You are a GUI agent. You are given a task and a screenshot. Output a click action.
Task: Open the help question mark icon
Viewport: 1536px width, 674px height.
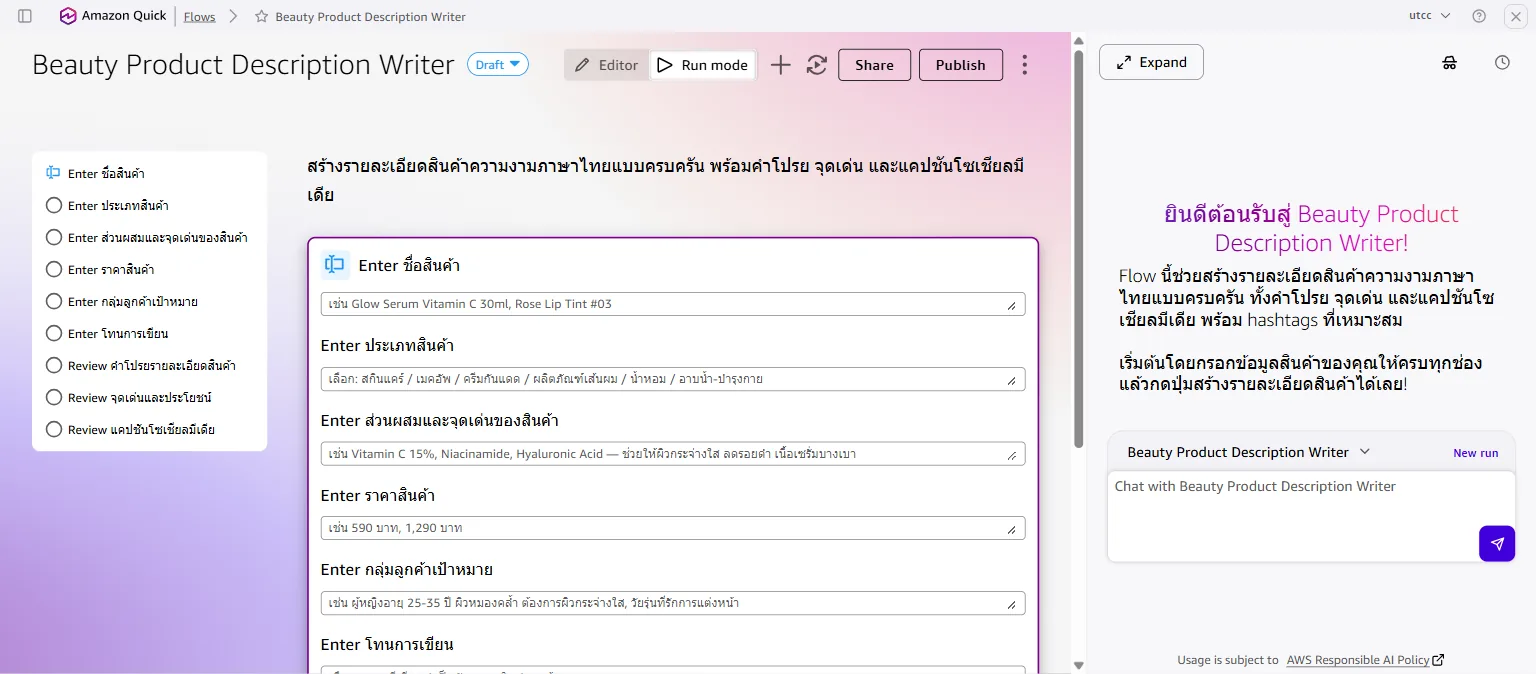click(x=1479, y=16)
